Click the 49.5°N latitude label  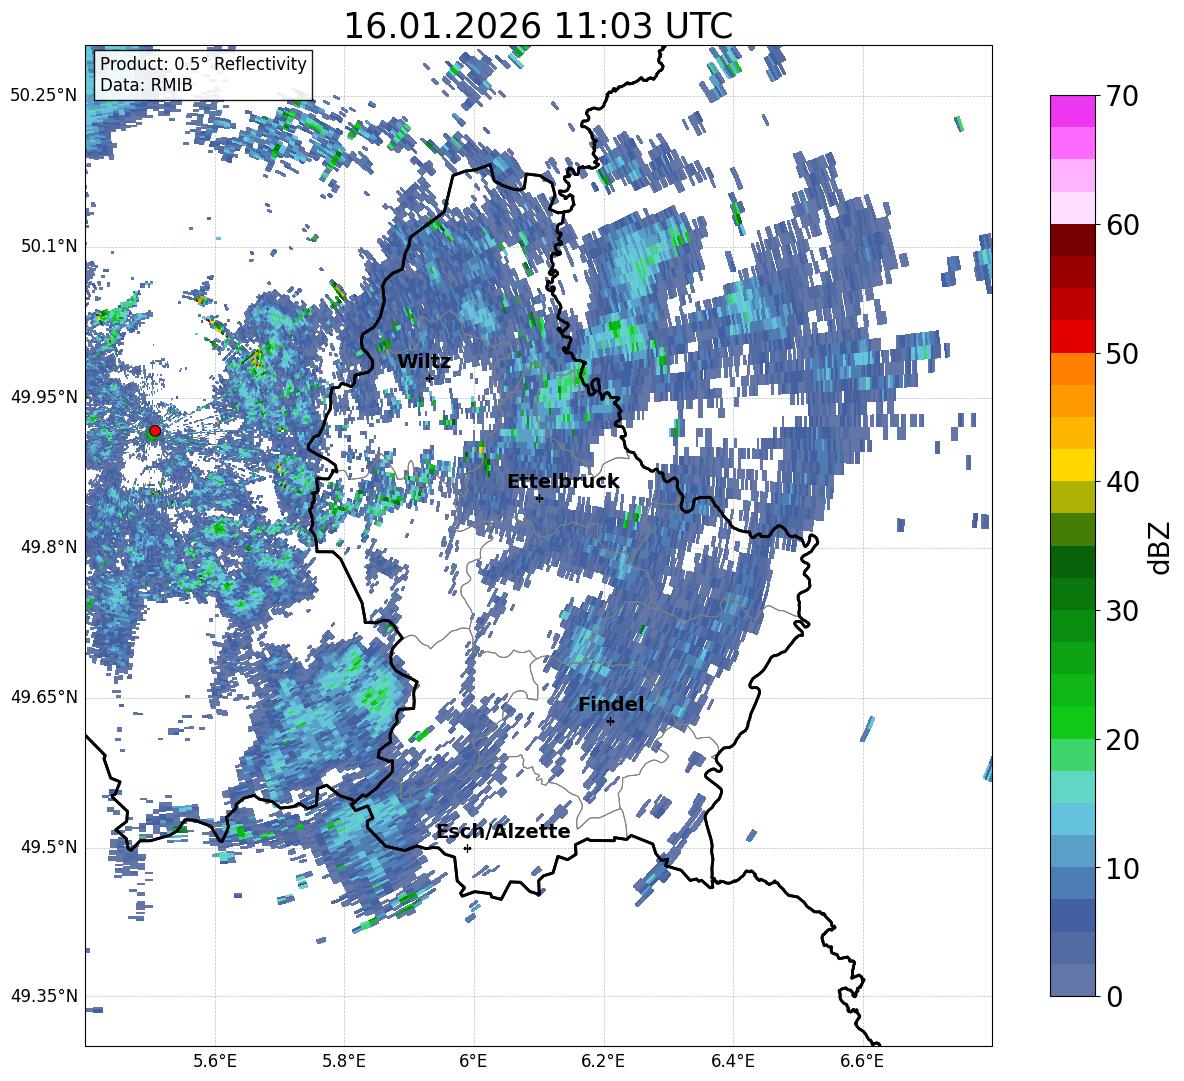(49, 847)
